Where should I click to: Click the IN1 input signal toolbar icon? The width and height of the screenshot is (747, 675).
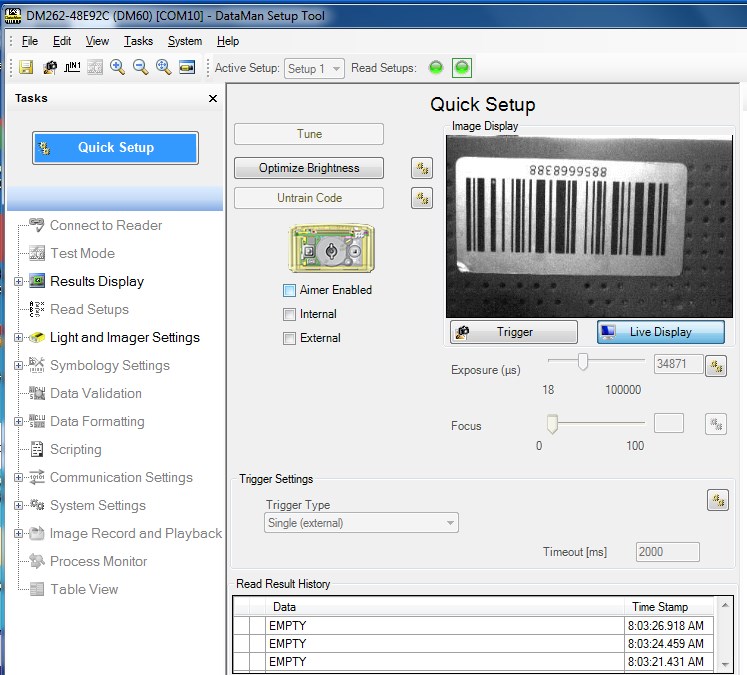click(x=72, y=67)
